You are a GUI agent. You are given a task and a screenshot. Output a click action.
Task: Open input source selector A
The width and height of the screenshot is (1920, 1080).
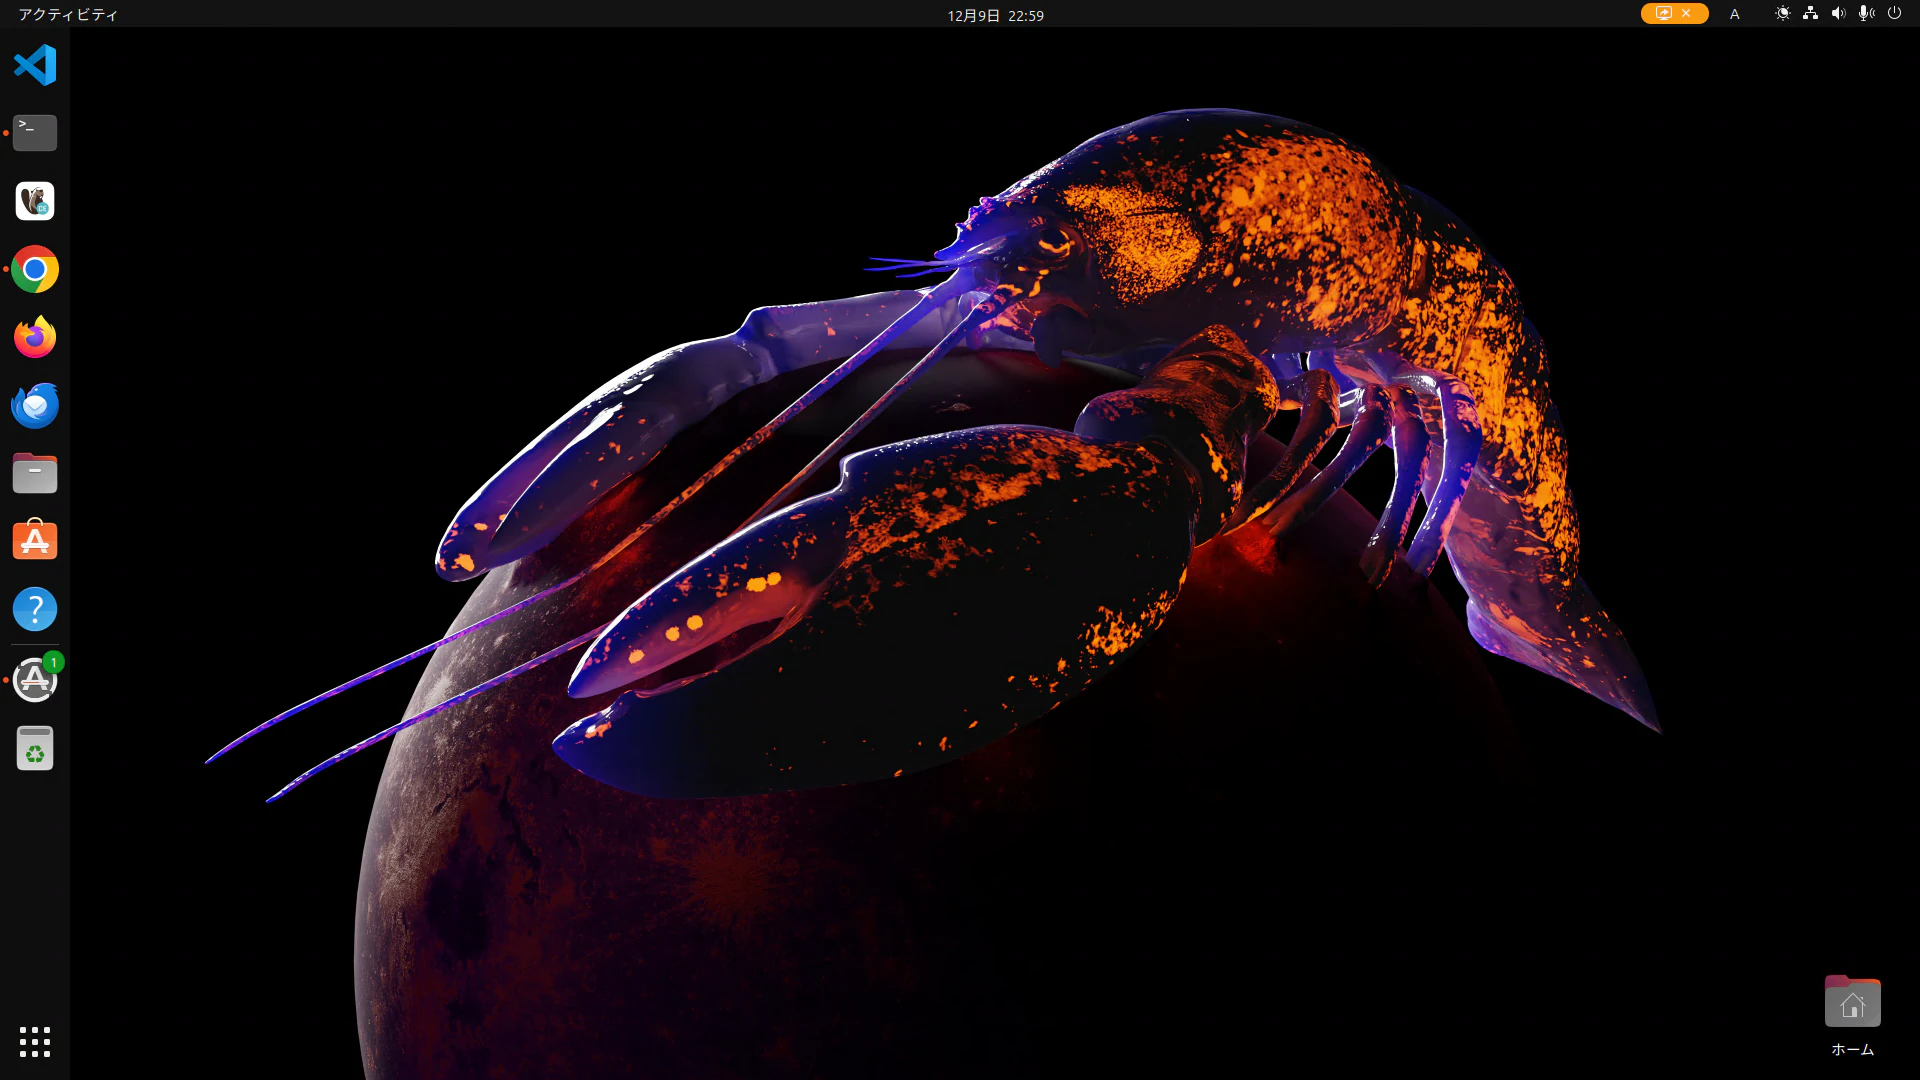[1735, 14]
